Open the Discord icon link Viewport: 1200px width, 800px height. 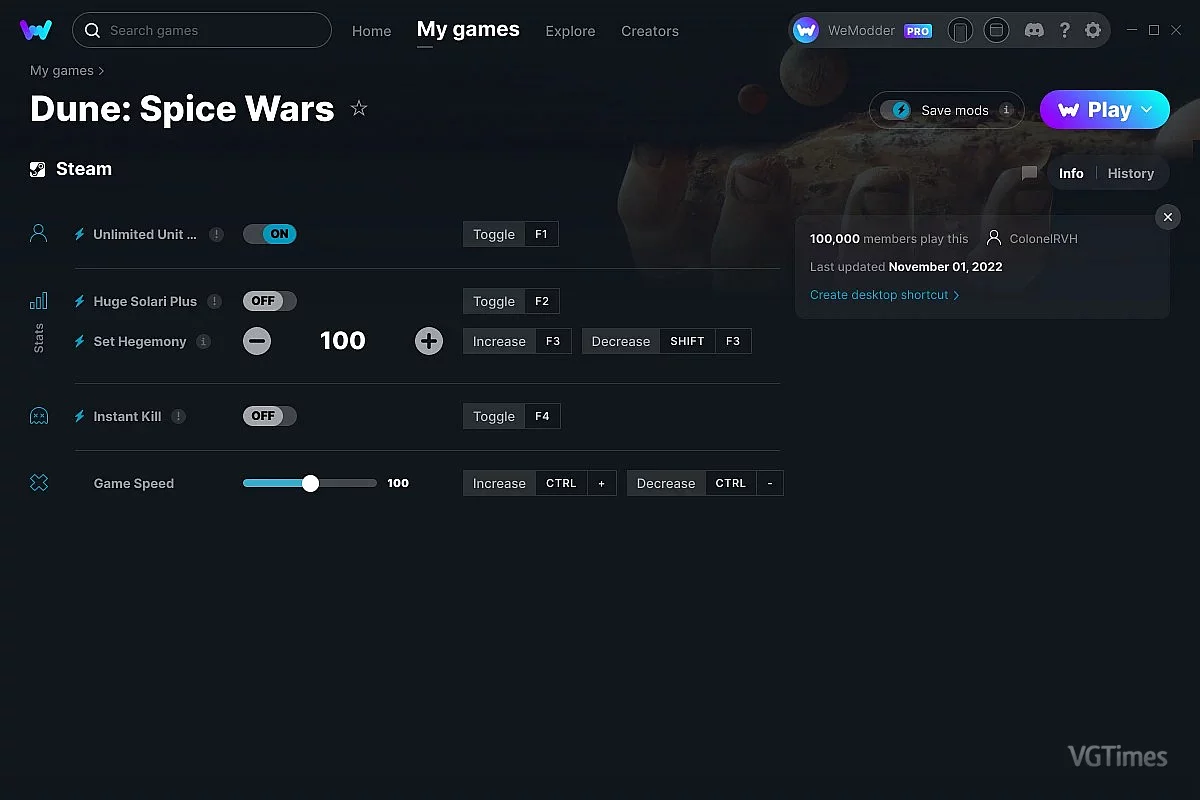pyautogui.click(x=1035, y=31)
